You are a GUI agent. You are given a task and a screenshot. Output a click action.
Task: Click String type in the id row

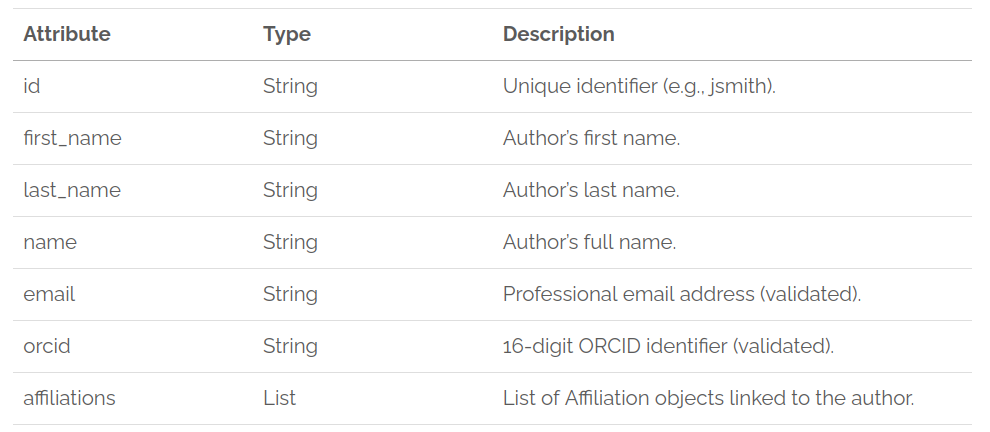(x=290, y=86)
